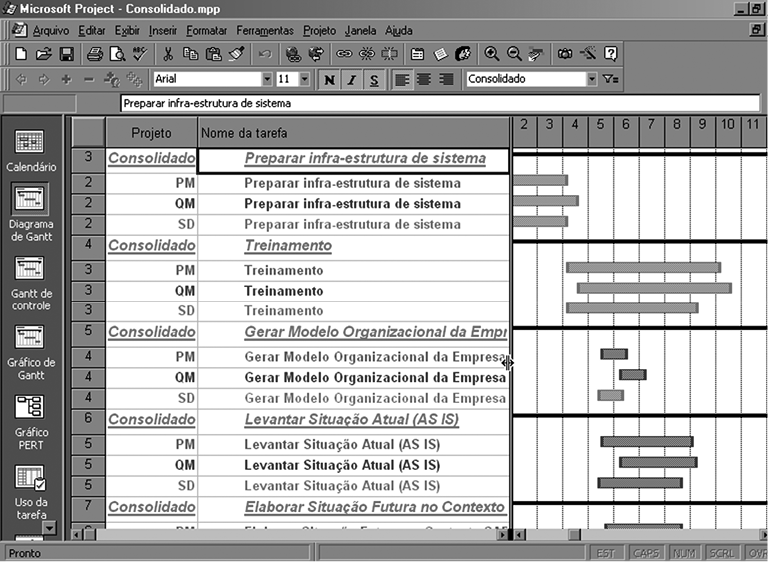Switch to Gráfico PERT view

(x=30, y=422)
